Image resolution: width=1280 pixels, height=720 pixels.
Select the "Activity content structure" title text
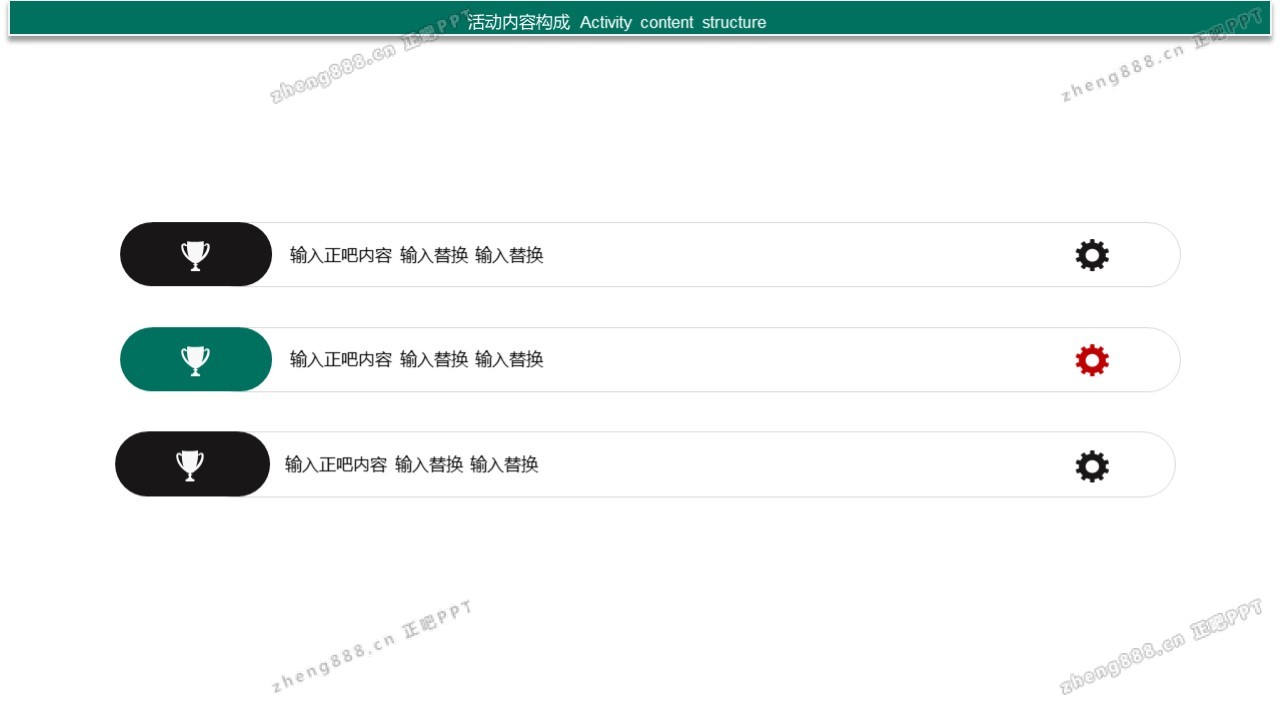(x=673, y=22)
